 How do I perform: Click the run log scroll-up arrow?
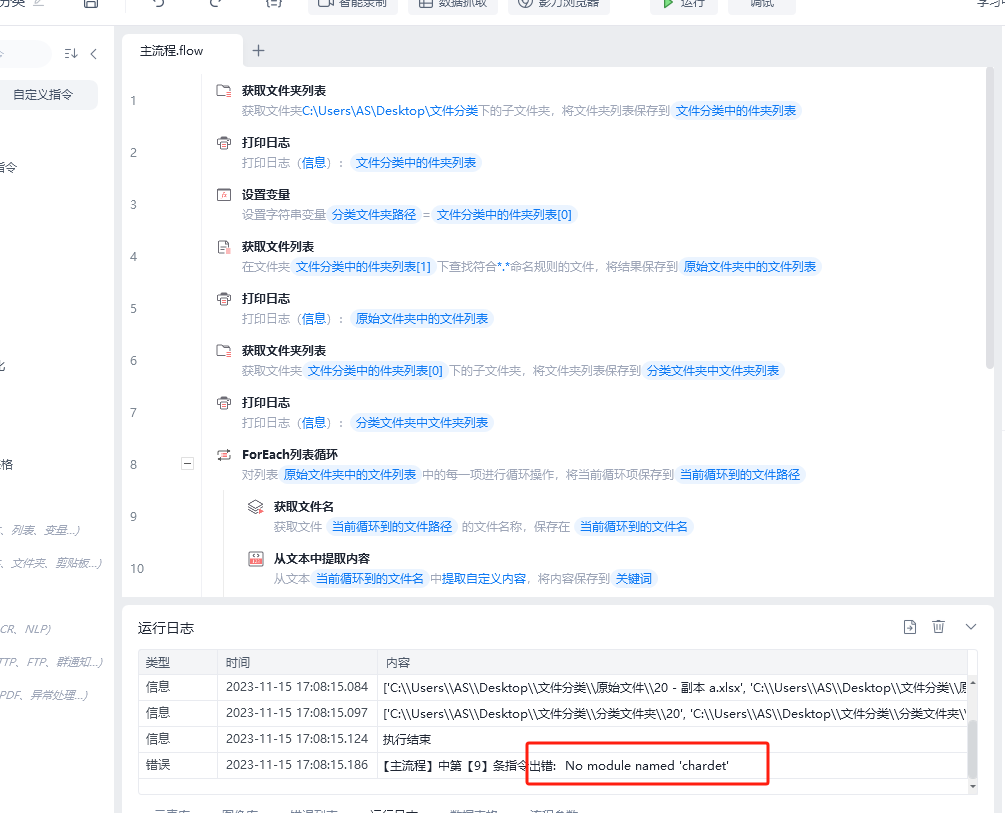point(972,683)
